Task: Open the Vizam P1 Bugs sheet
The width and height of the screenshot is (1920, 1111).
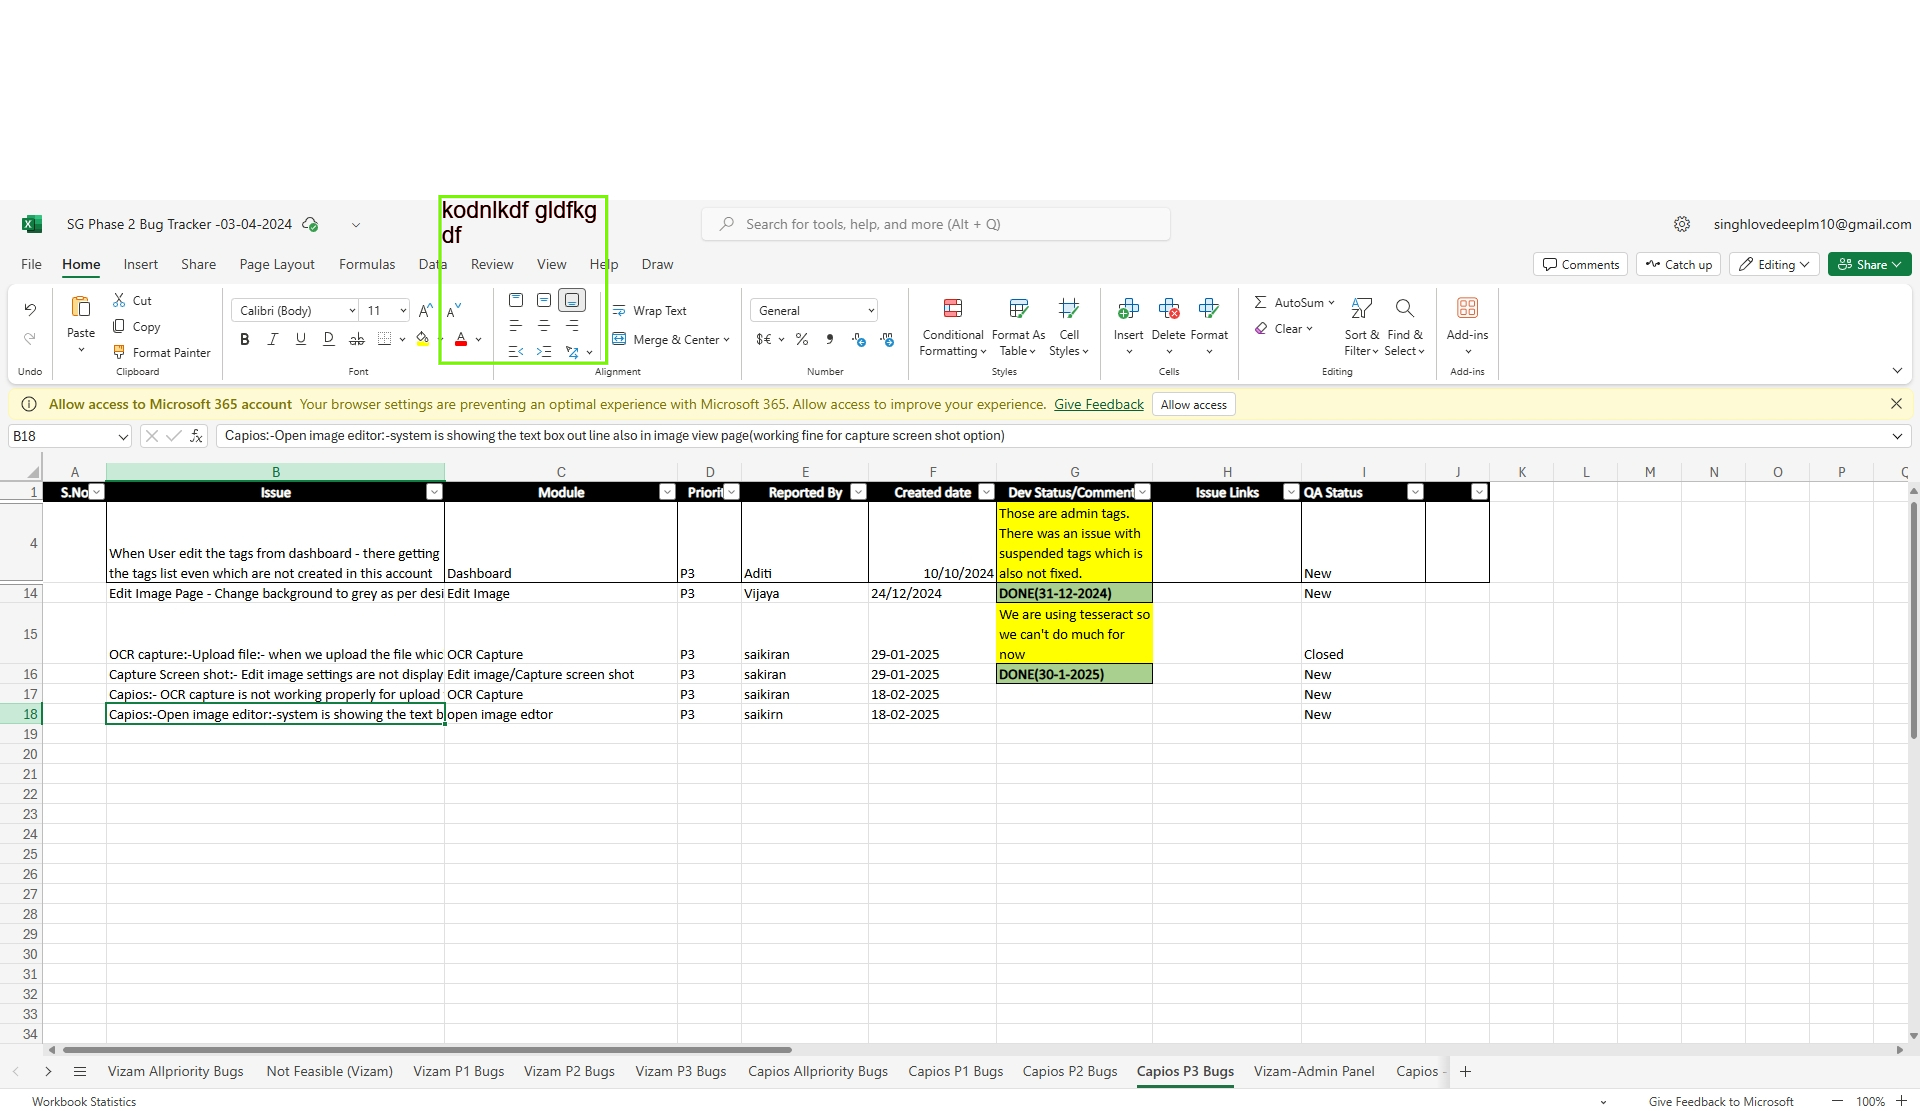Action: point(459,1071)
